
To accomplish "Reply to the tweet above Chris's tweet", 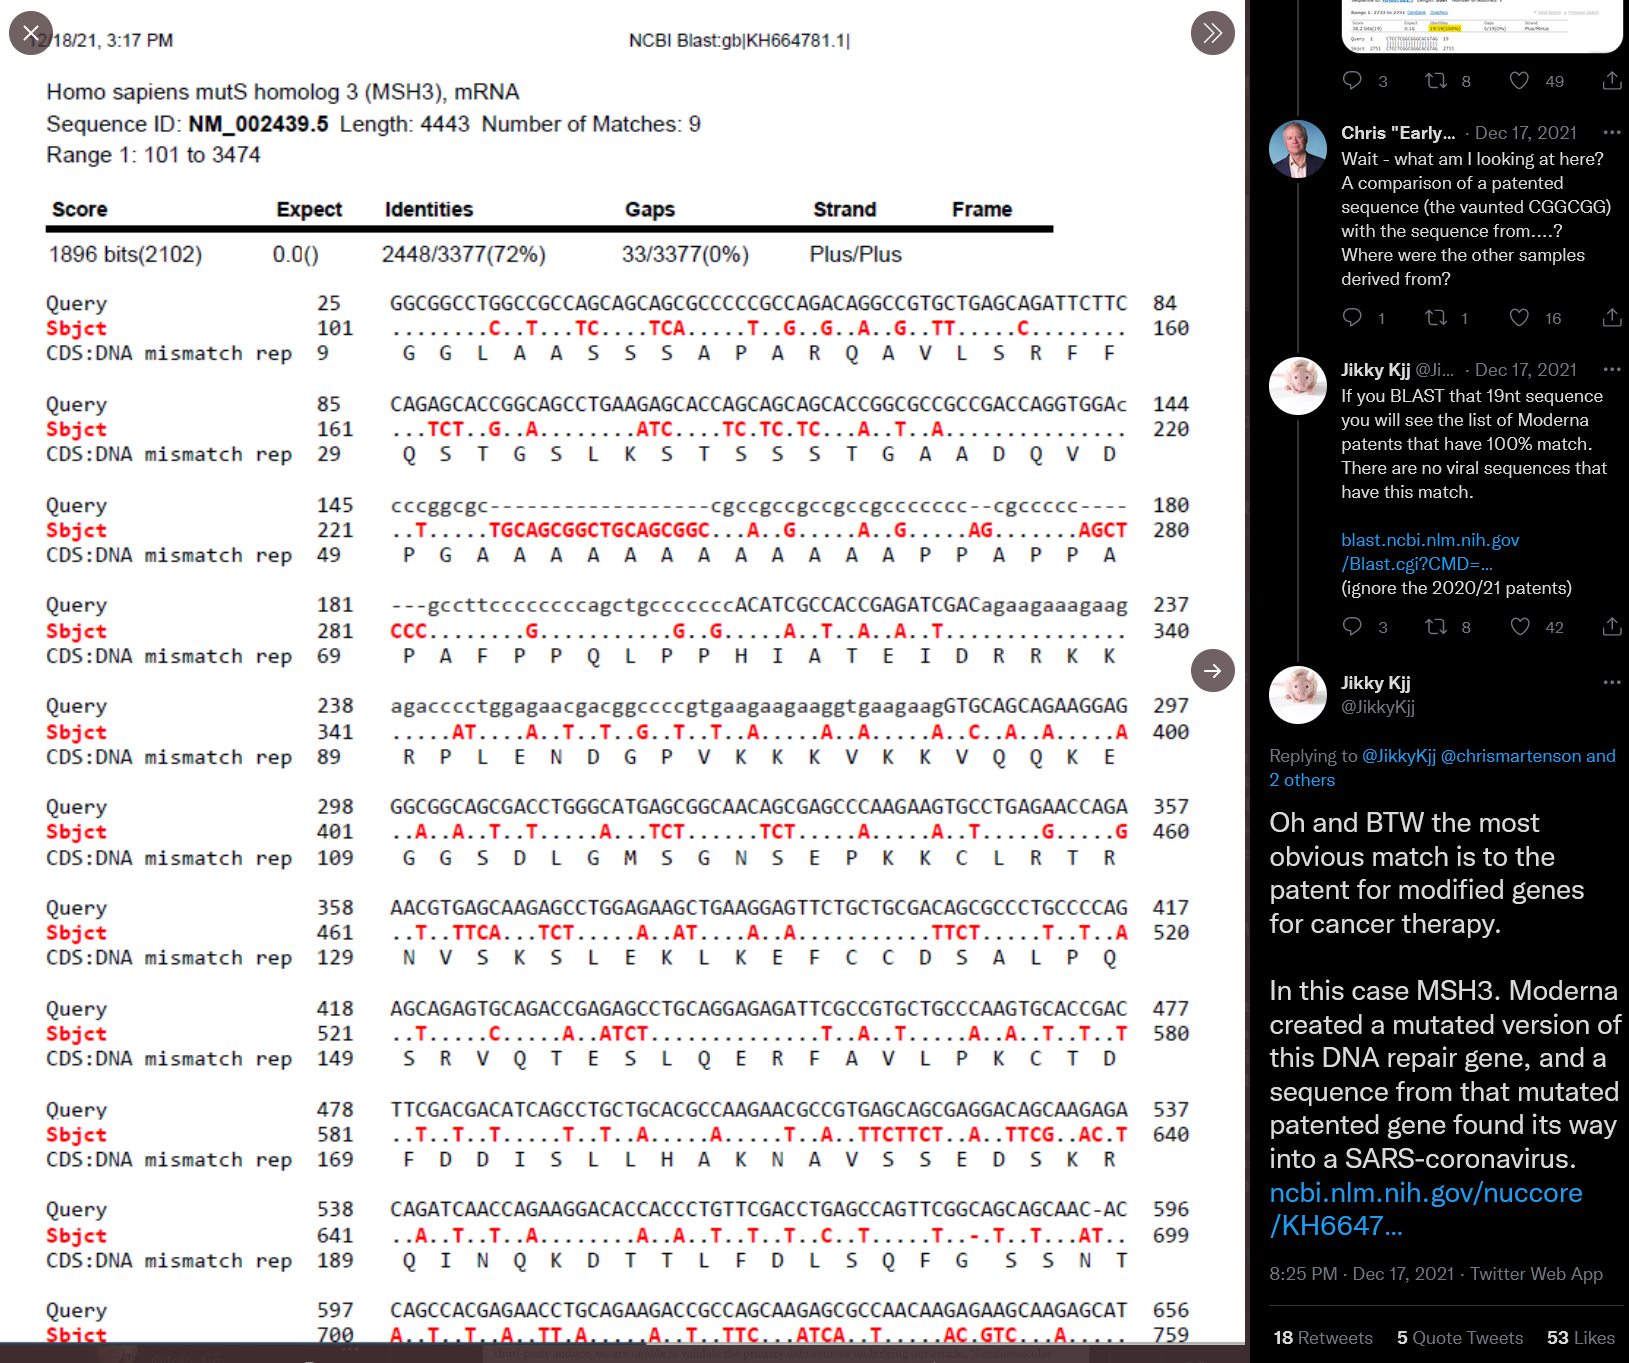I will (1352, 81).
